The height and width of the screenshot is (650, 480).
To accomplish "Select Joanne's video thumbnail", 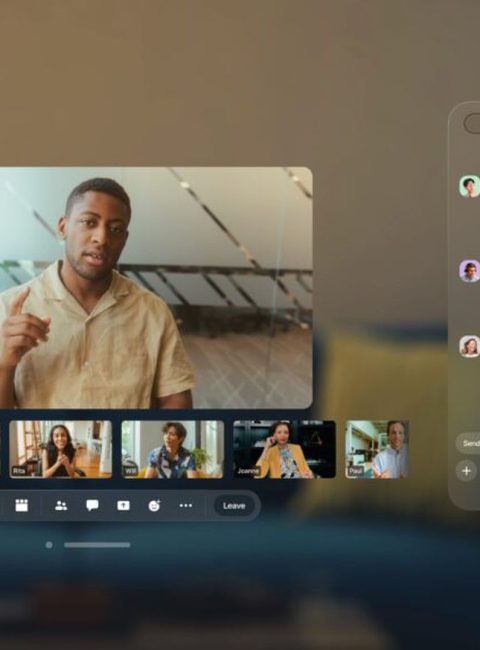I will (284, 449).
